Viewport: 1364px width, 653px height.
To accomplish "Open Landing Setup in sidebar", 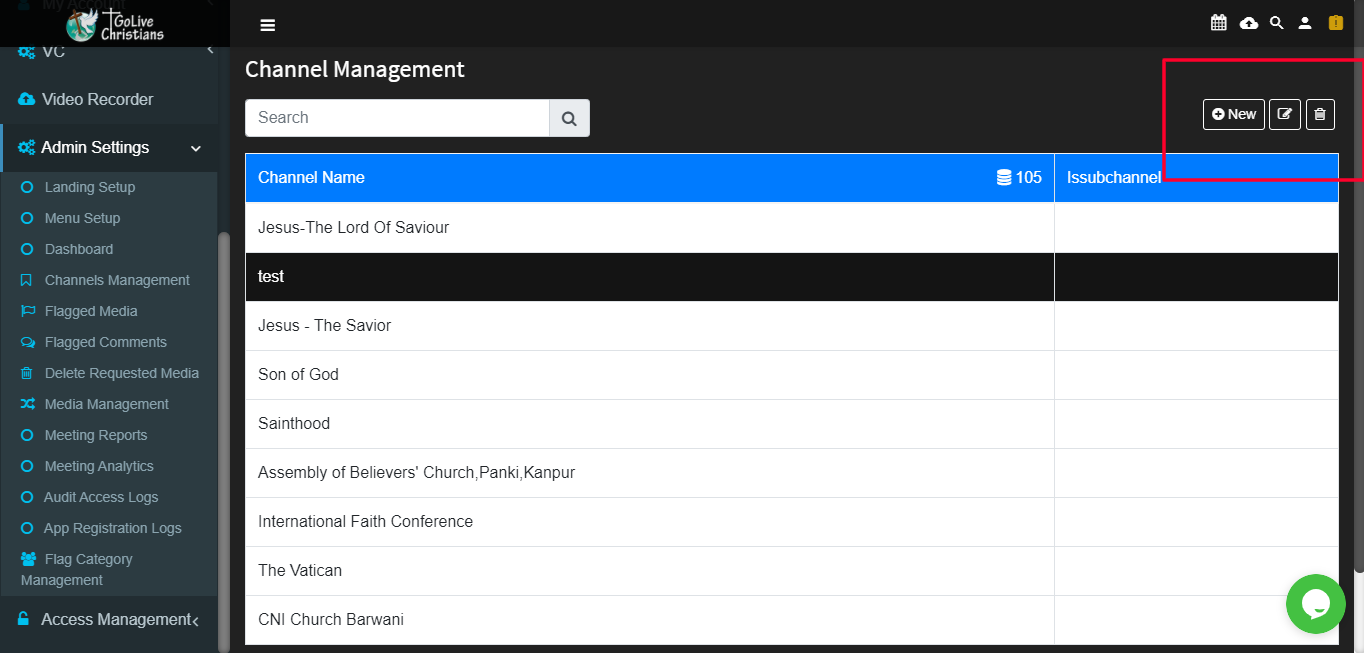I will tap(90, 187).
